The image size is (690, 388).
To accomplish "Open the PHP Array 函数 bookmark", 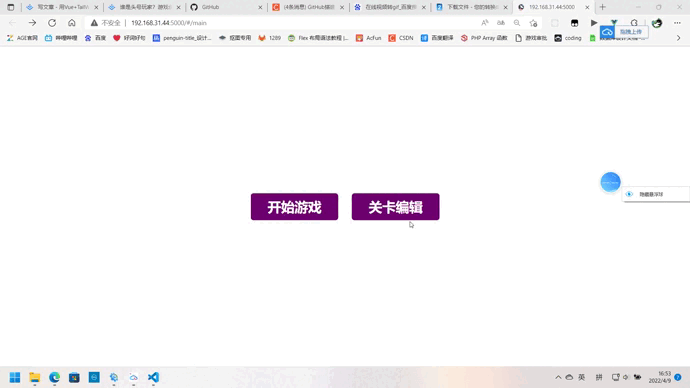I will pos(484,38).
